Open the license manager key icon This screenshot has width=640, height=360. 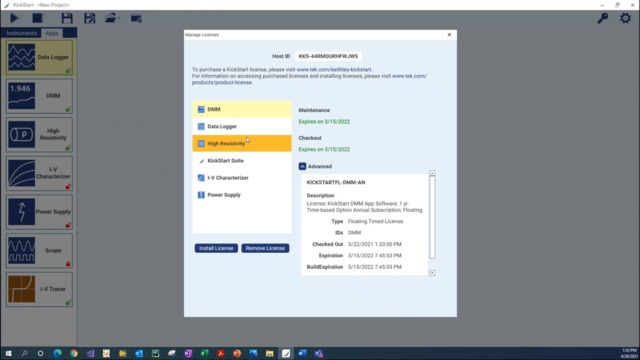point(603,18)
